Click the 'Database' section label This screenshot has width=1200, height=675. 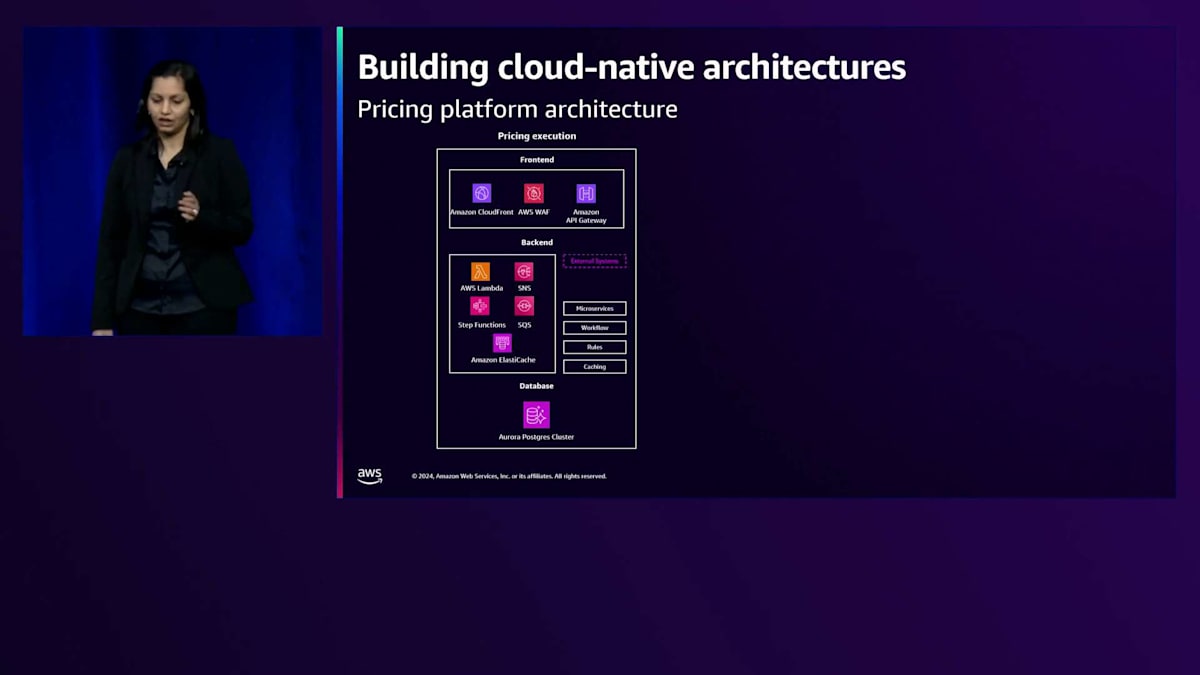tap(536, 386)
